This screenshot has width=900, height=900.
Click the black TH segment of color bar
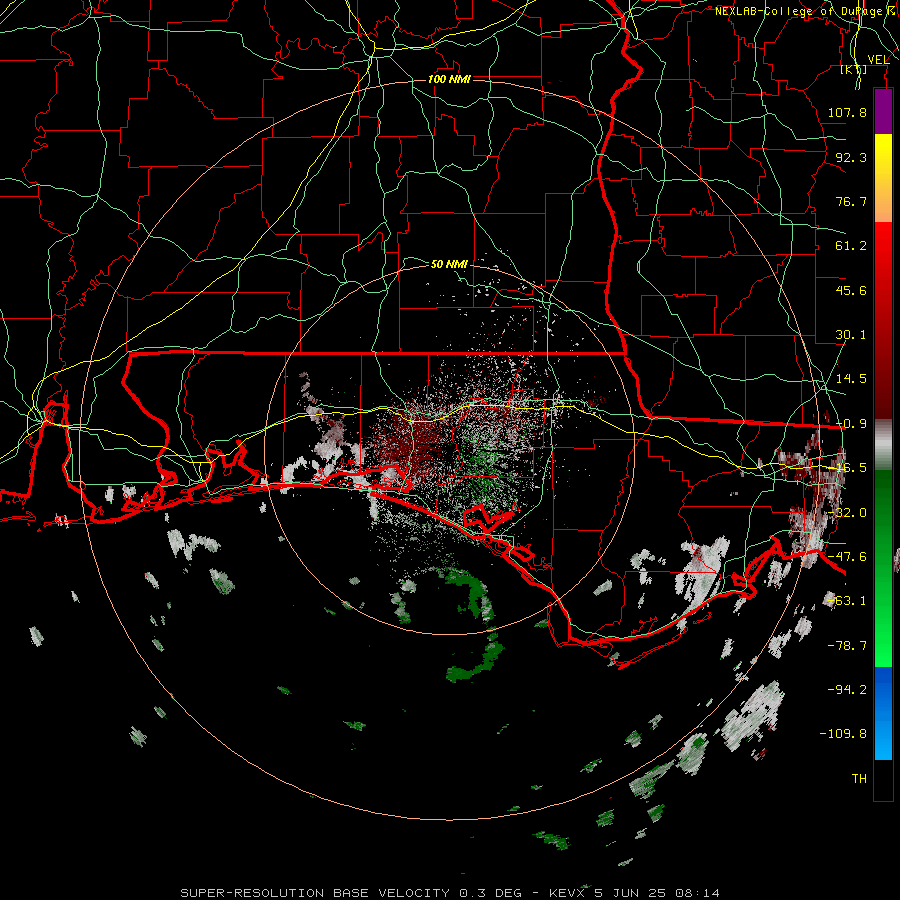coord(883,779)
